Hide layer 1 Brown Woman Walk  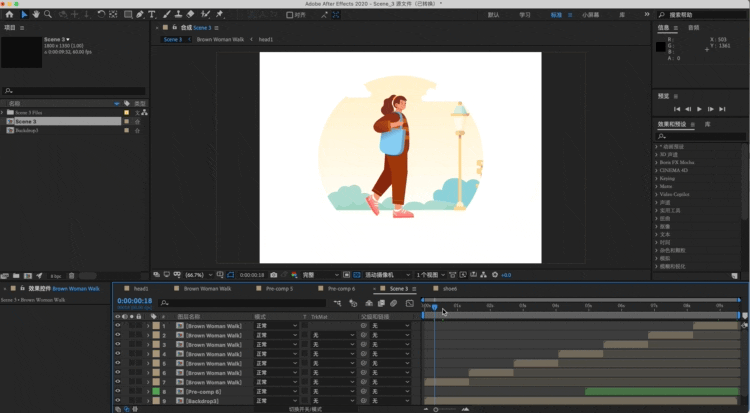[117, 326]
